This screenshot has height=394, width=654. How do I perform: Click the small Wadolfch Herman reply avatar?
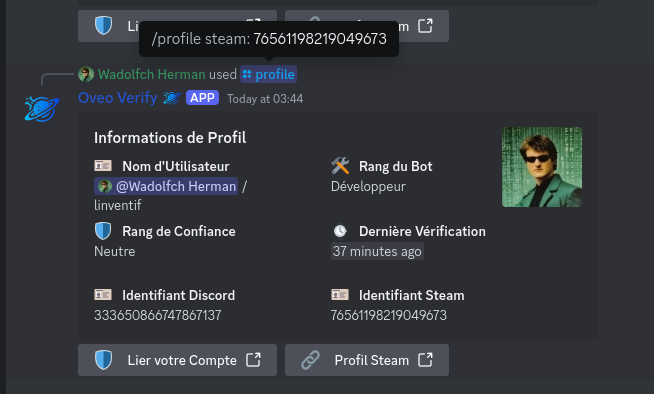86,74
